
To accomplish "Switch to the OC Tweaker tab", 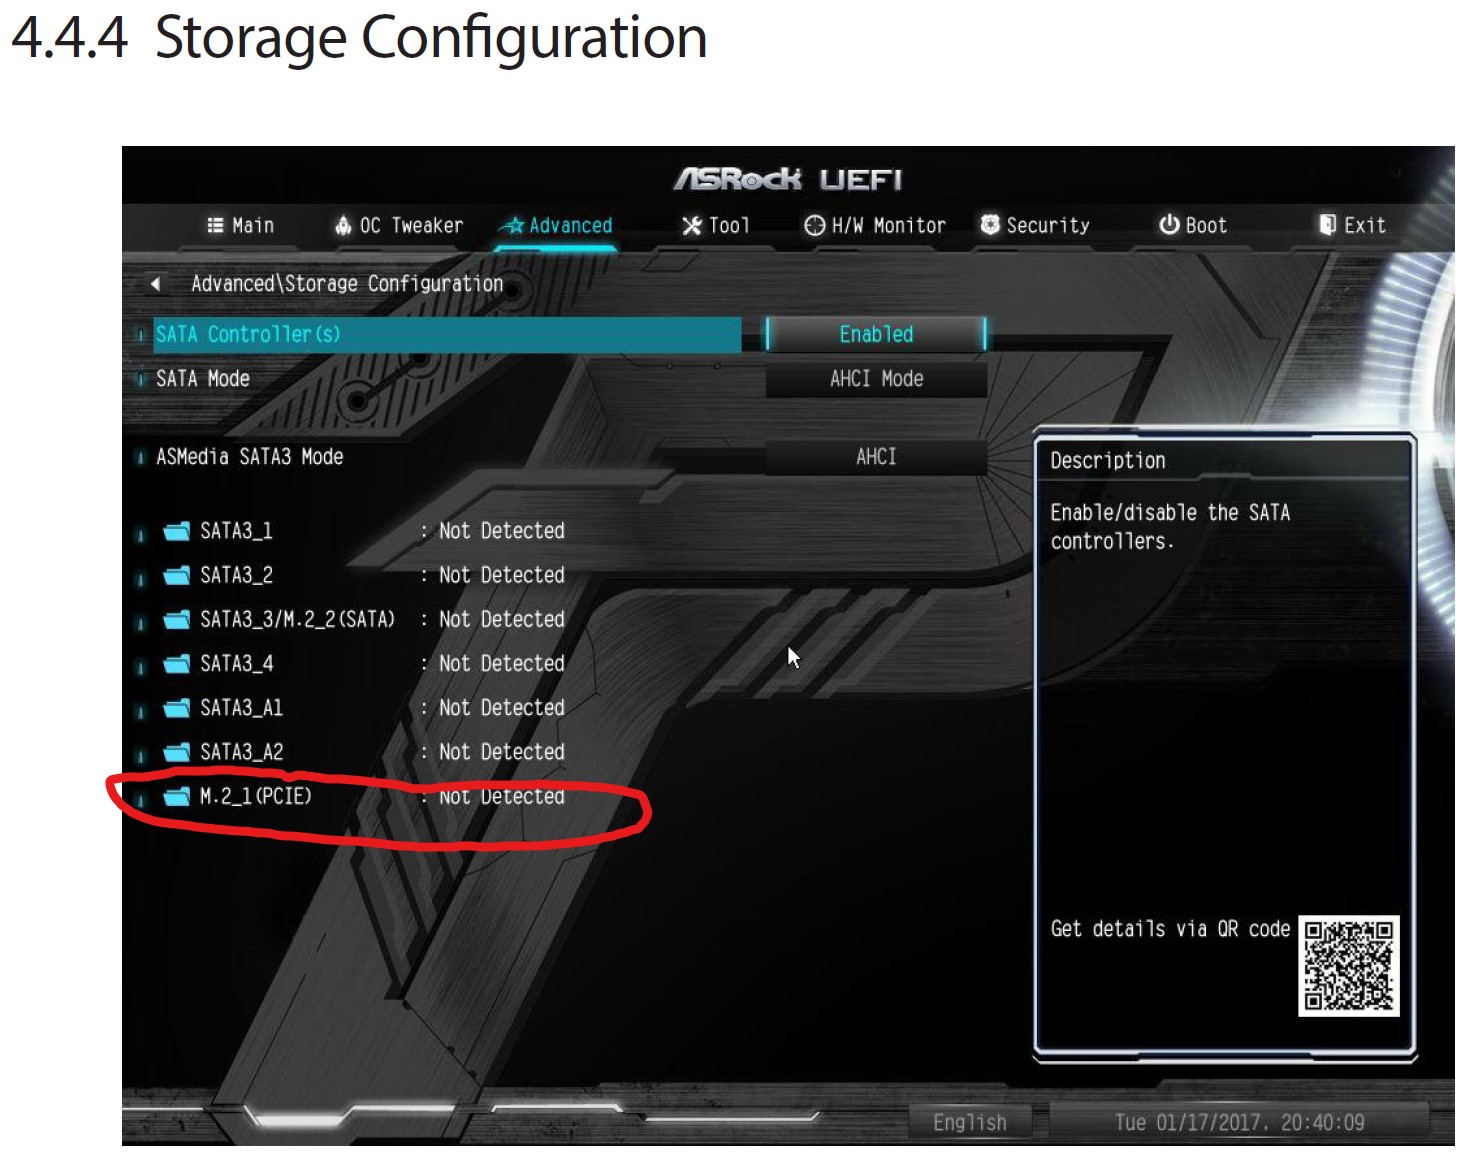I will click(399, 225).
